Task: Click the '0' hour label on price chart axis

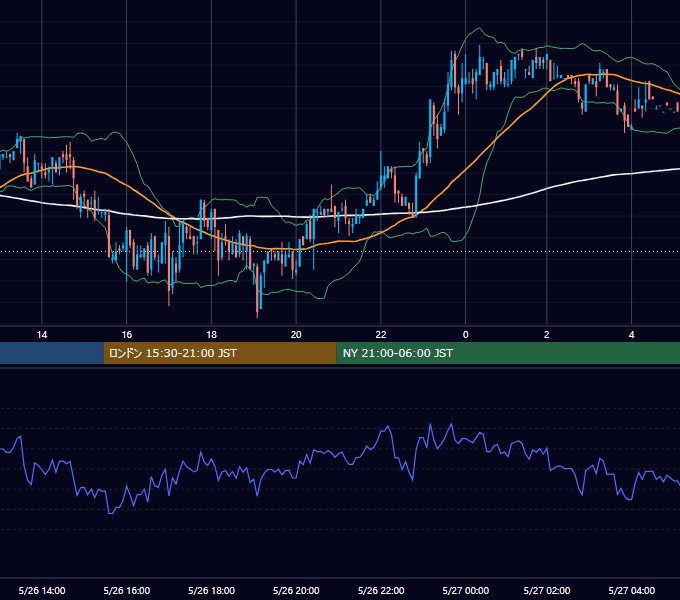Action: point(465,335)
